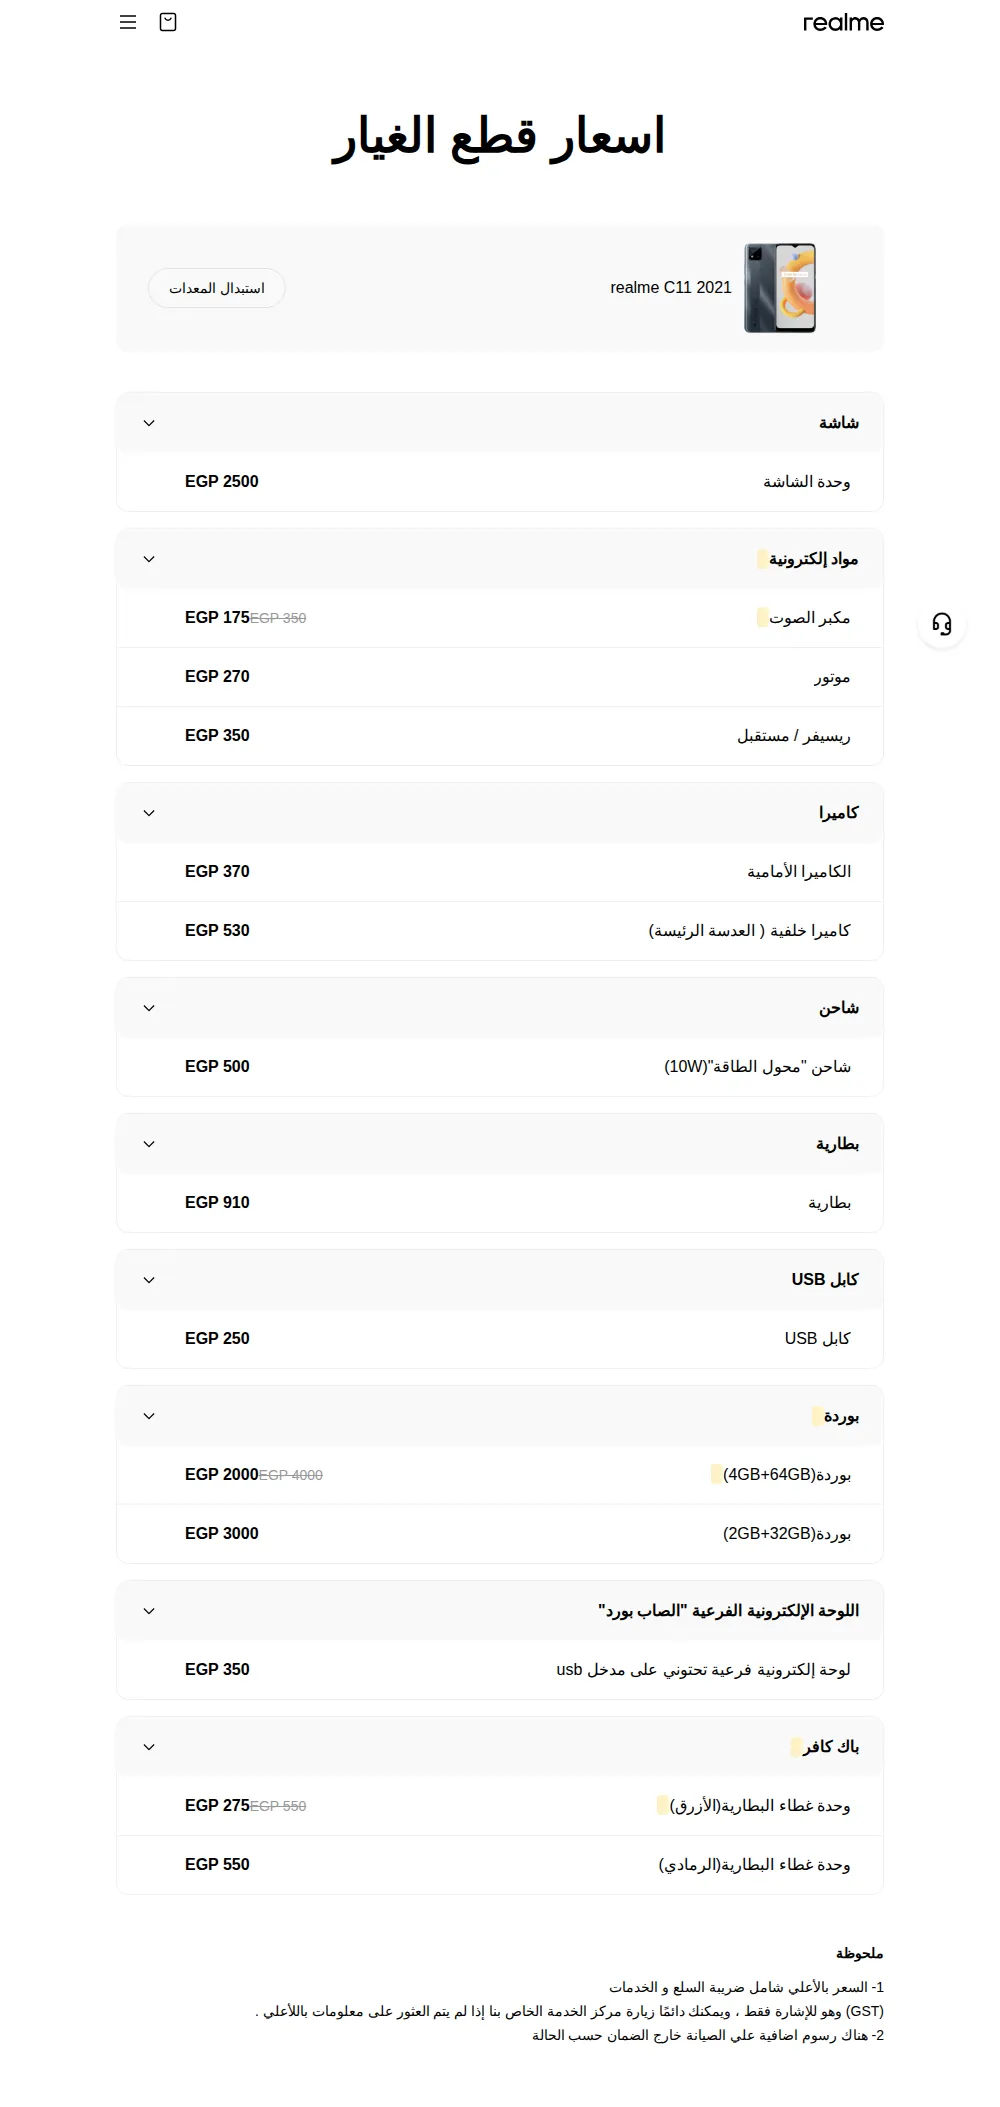Click the realme C11 2021 phone thumbnail
The height and width of the screenshot is (2107, 1000).
click(780, 288)
